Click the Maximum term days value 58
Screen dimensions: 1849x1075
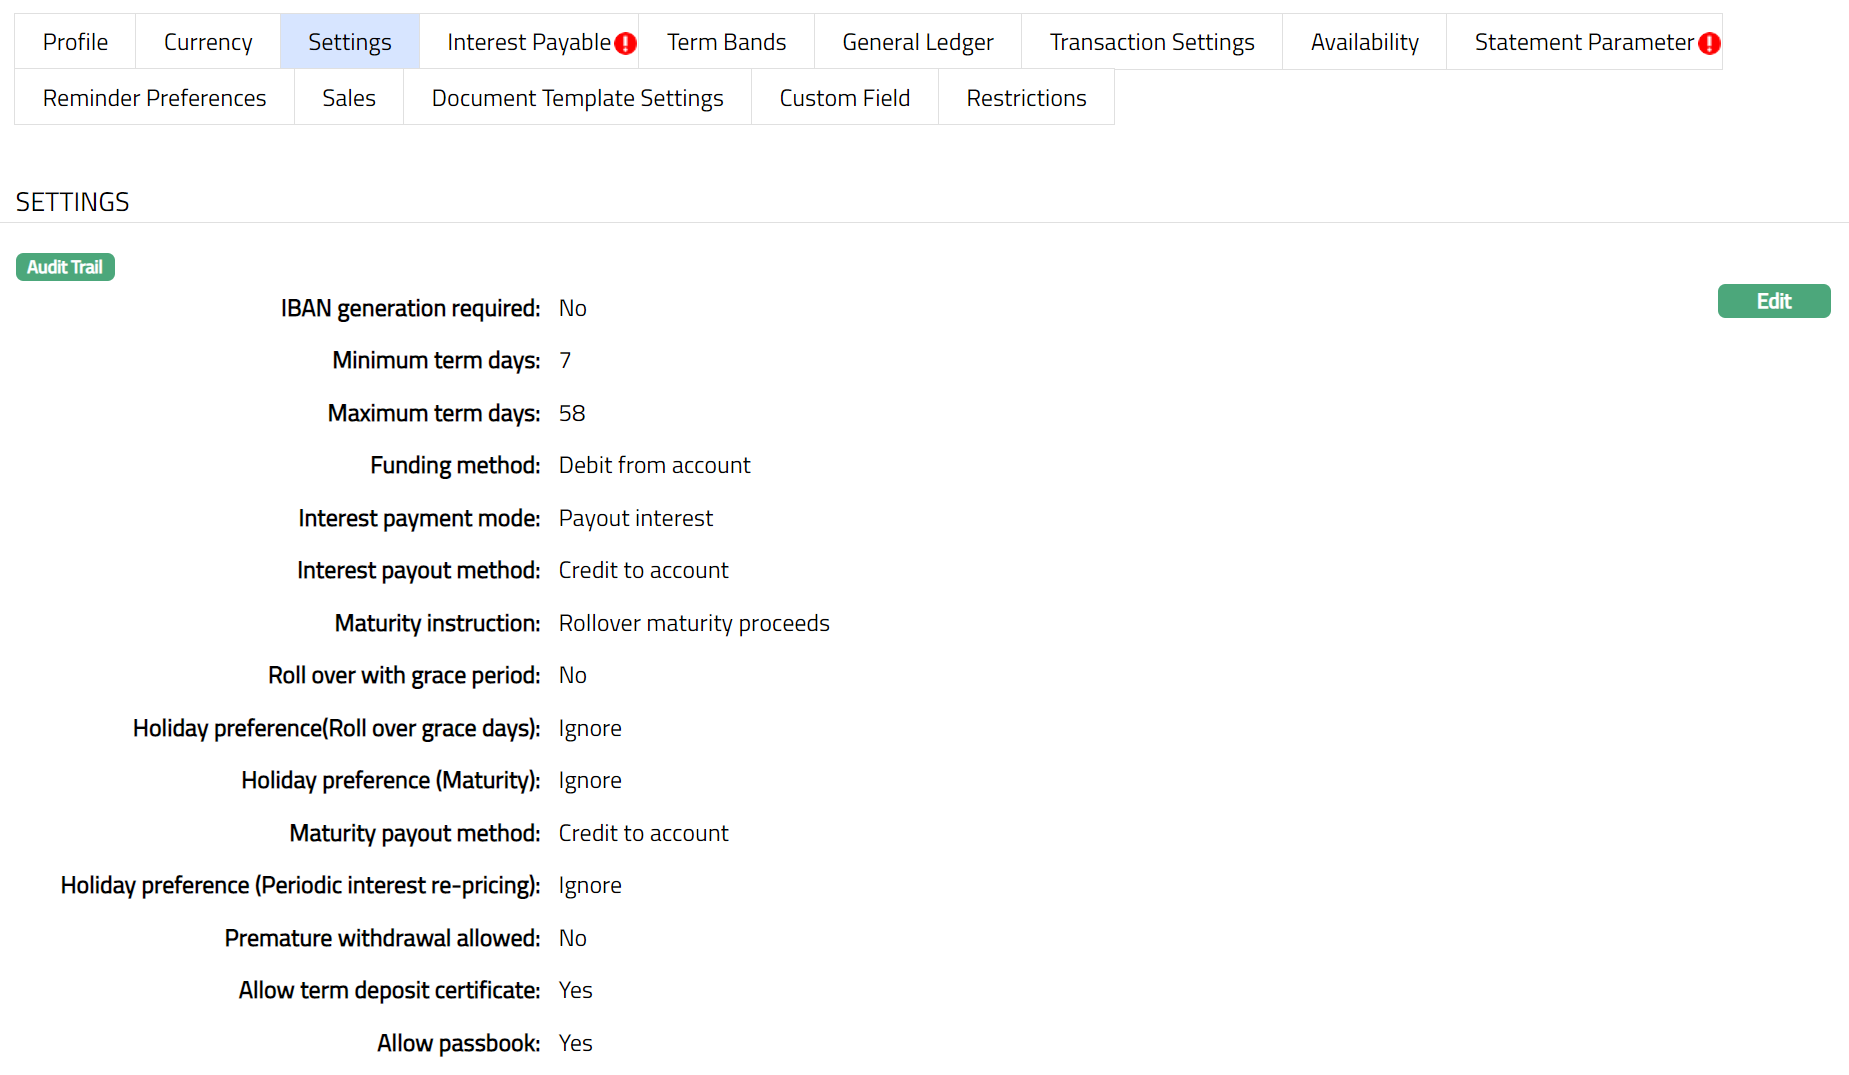(x=572, y=413)
